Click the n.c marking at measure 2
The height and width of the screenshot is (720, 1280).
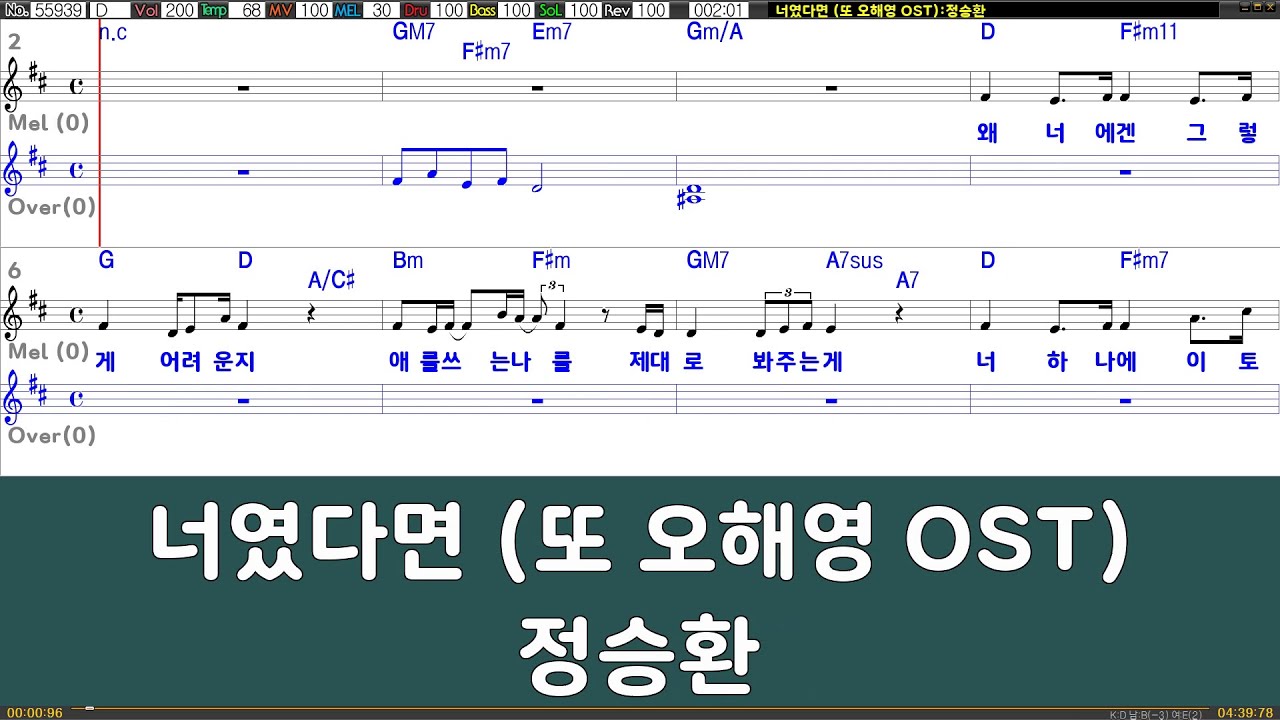click(x=113, y=32)
